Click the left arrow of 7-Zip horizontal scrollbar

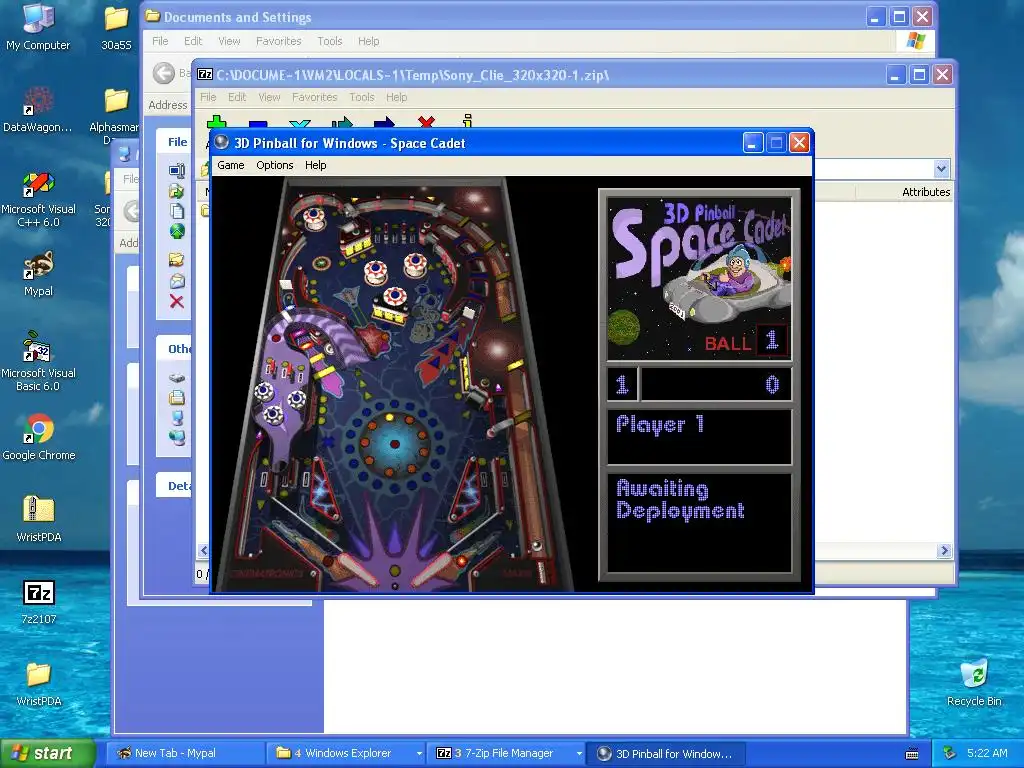pyautogui.click(x=203, y=551)
